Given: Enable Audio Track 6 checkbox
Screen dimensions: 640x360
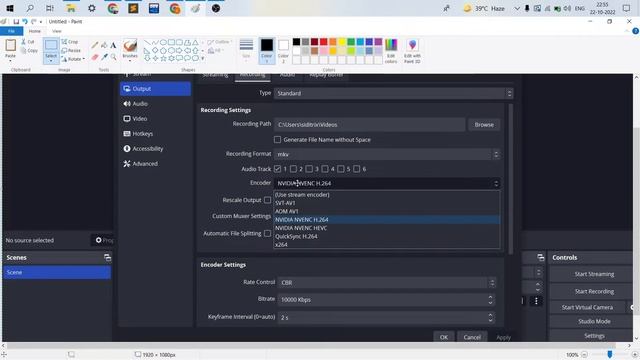Looking at the screenshot, I should 357,169.
